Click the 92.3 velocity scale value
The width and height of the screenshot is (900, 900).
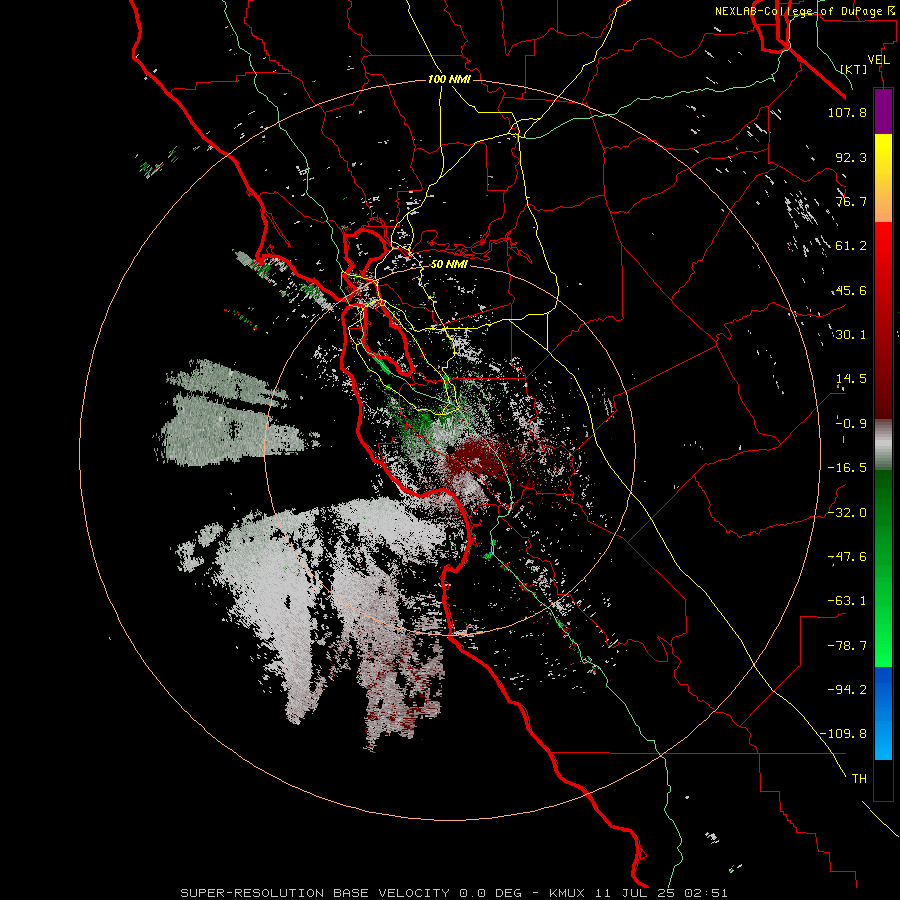851,157
